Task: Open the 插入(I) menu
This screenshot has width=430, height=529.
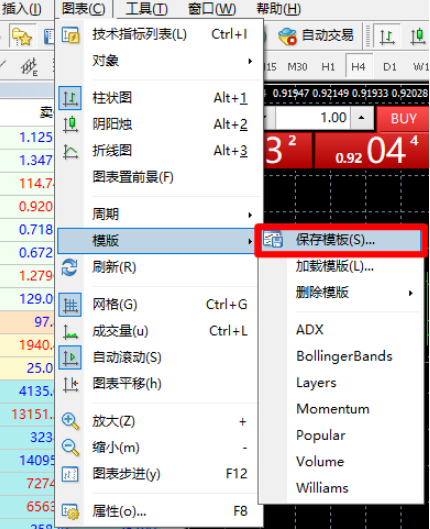Action: 22,8
